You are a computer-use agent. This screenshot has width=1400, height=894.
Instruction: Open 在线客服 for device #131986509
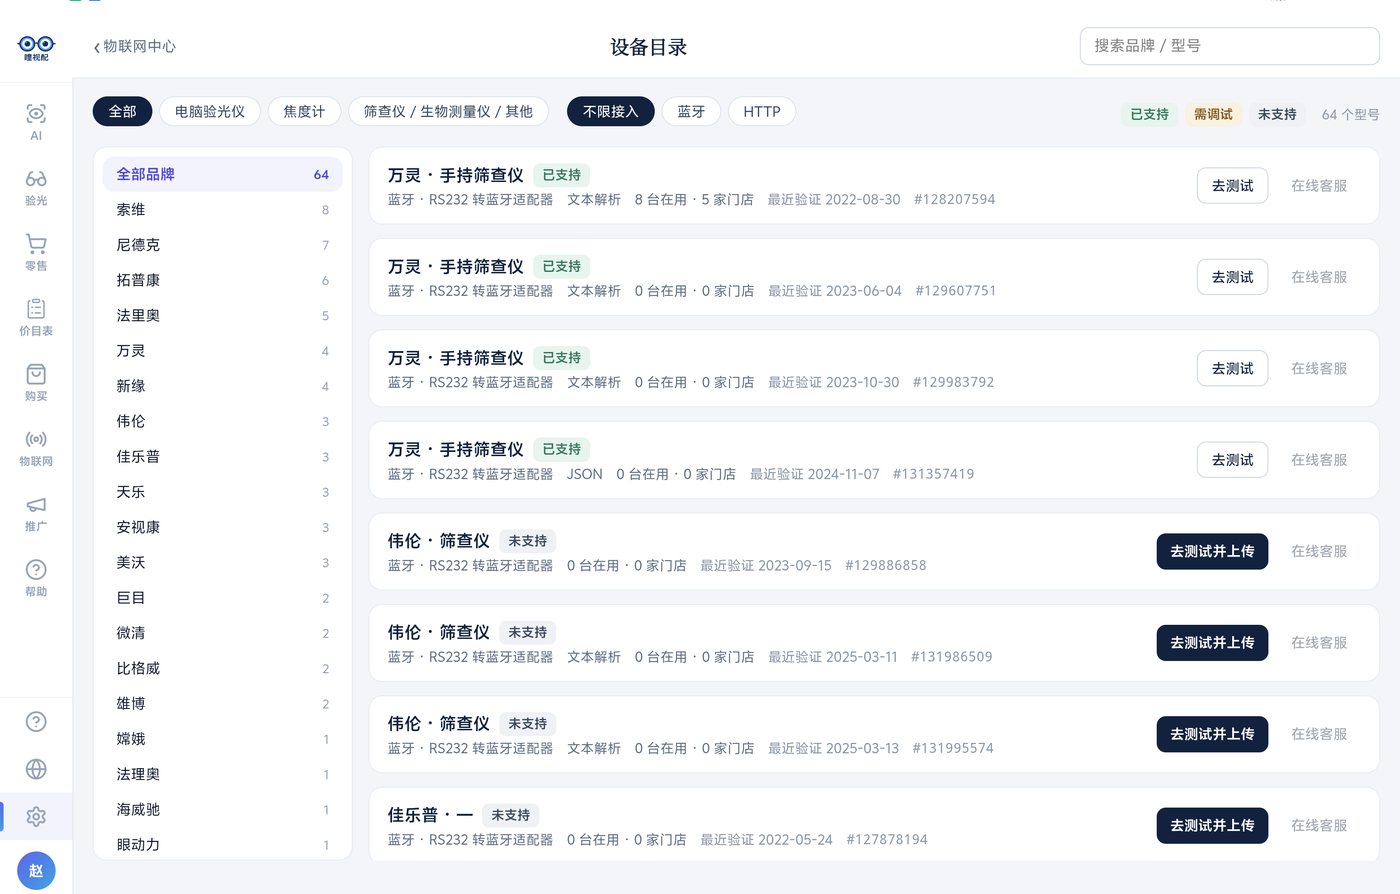[x=1319, y=642]
